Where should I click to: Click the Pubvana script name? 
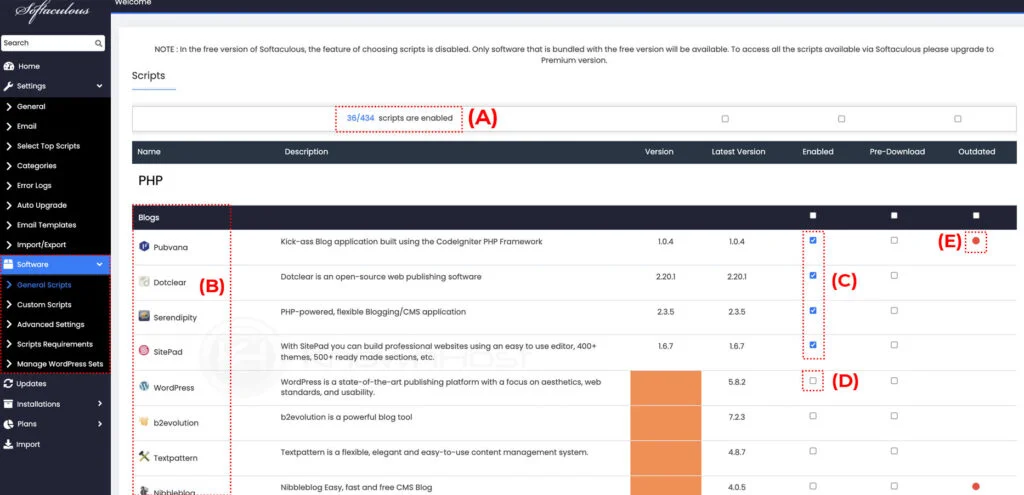pos(170,248)
